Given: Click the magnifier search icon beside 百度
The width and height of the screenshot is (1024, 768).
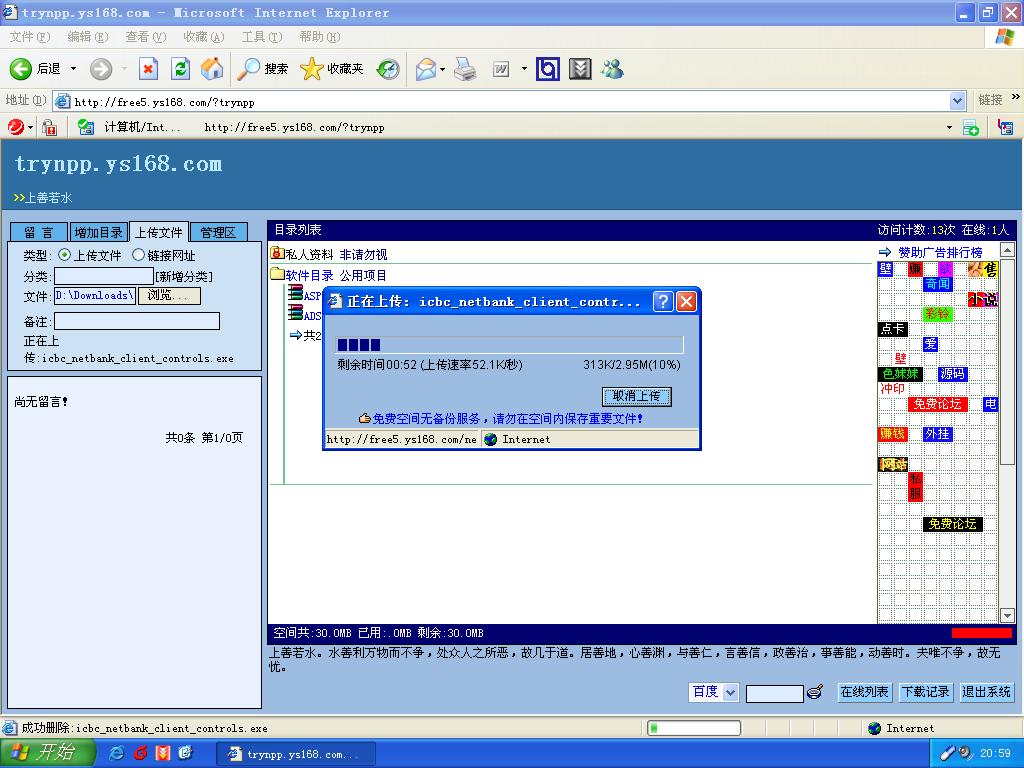Looking at the screenshot, I should 815,692.
